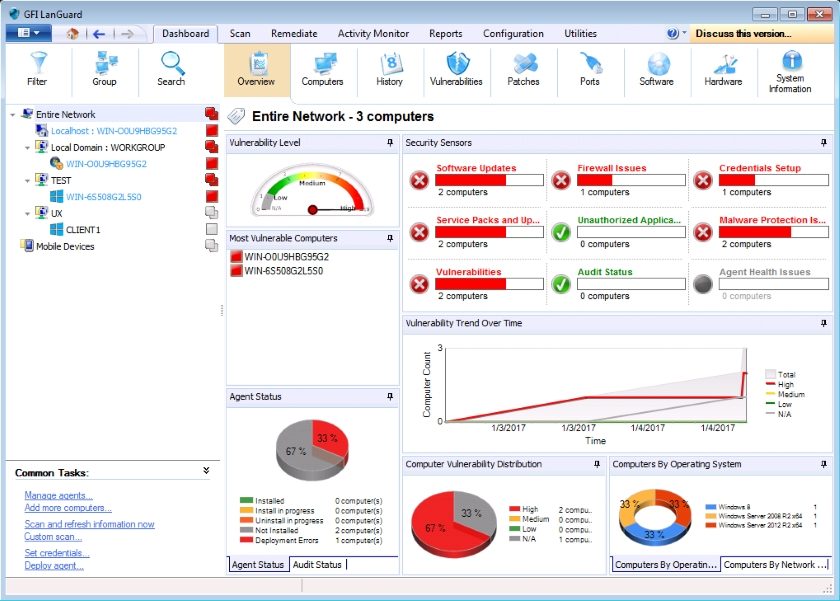Open the System Information view
Viewport: 840px width, 601px height.
pos(790,72)
